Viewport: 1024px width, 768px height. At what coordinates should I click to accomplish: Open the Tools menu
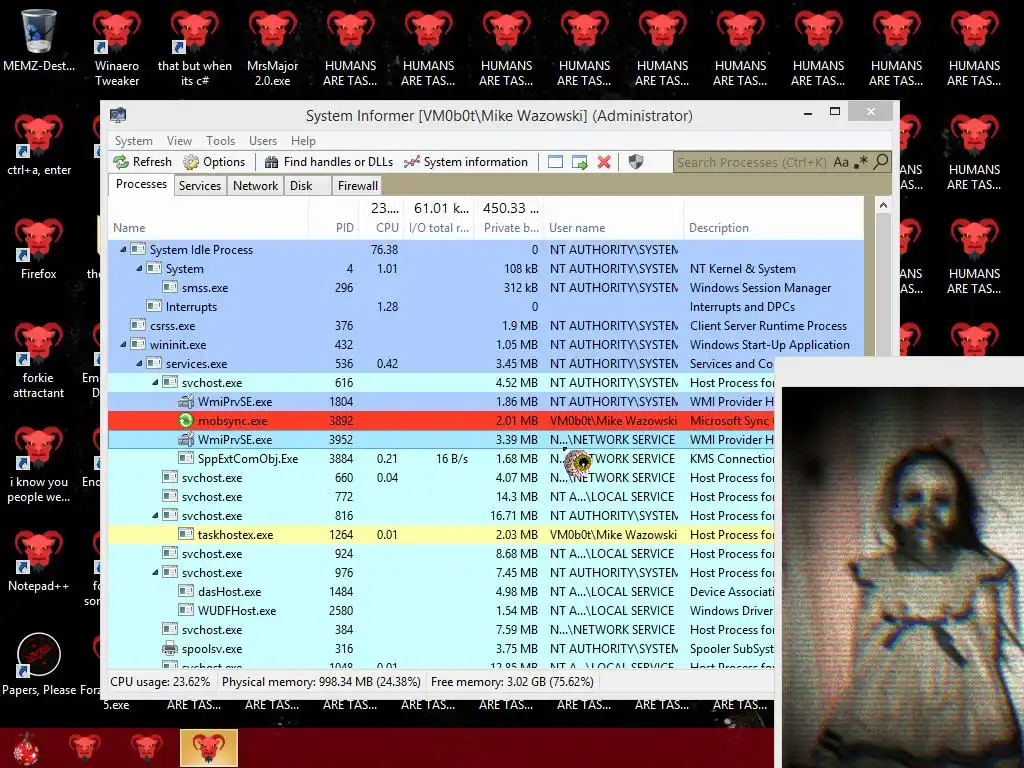[x=220, y=140]
